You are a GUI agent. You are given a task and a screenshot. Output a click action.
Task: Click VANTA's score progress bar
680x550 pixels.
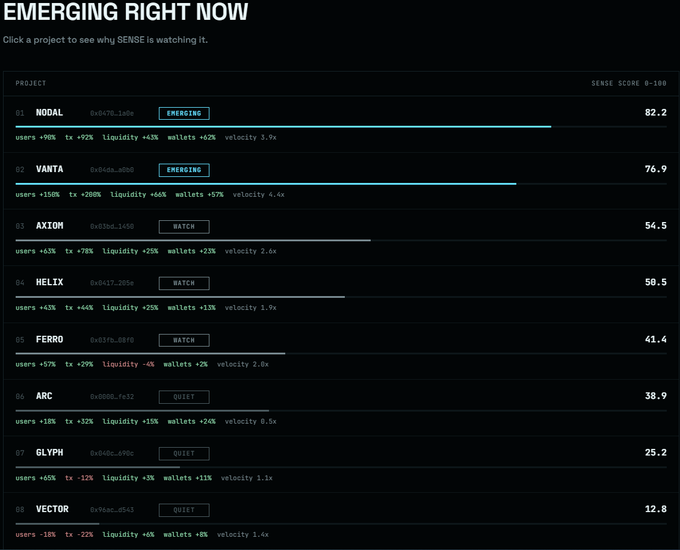(341, 184)
